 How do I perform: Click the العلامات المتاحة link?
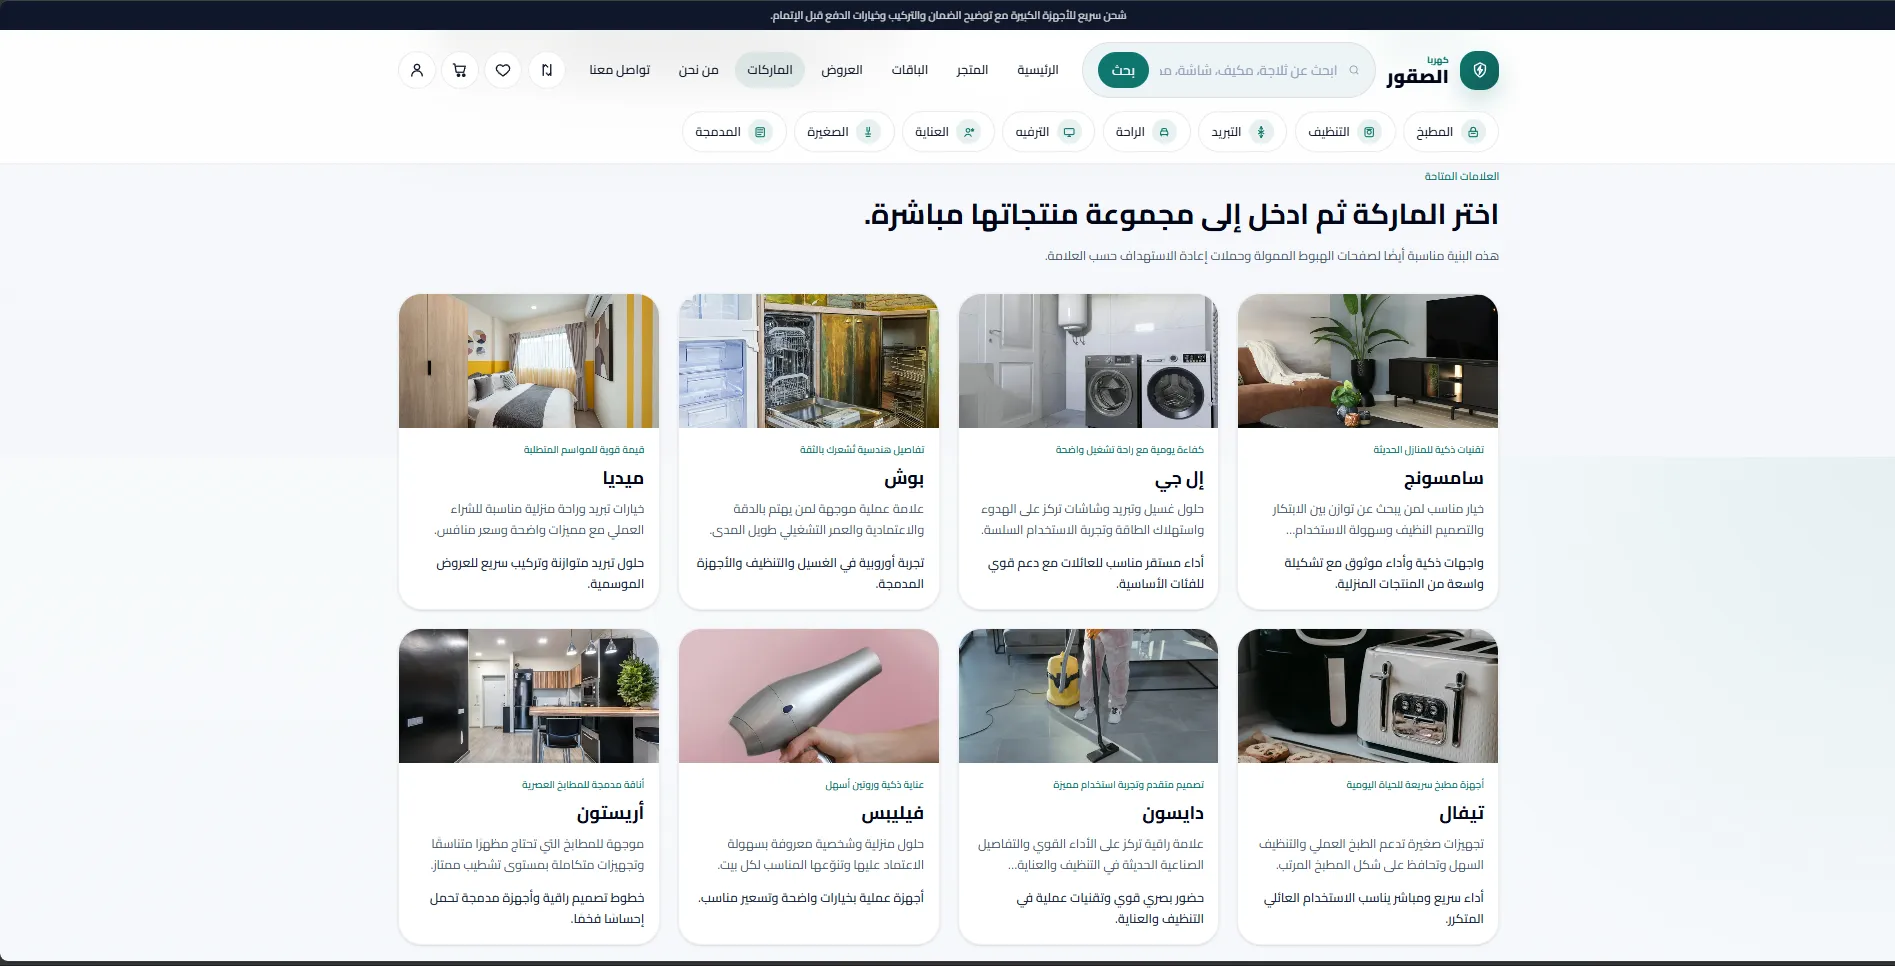tap(1461, 176)
